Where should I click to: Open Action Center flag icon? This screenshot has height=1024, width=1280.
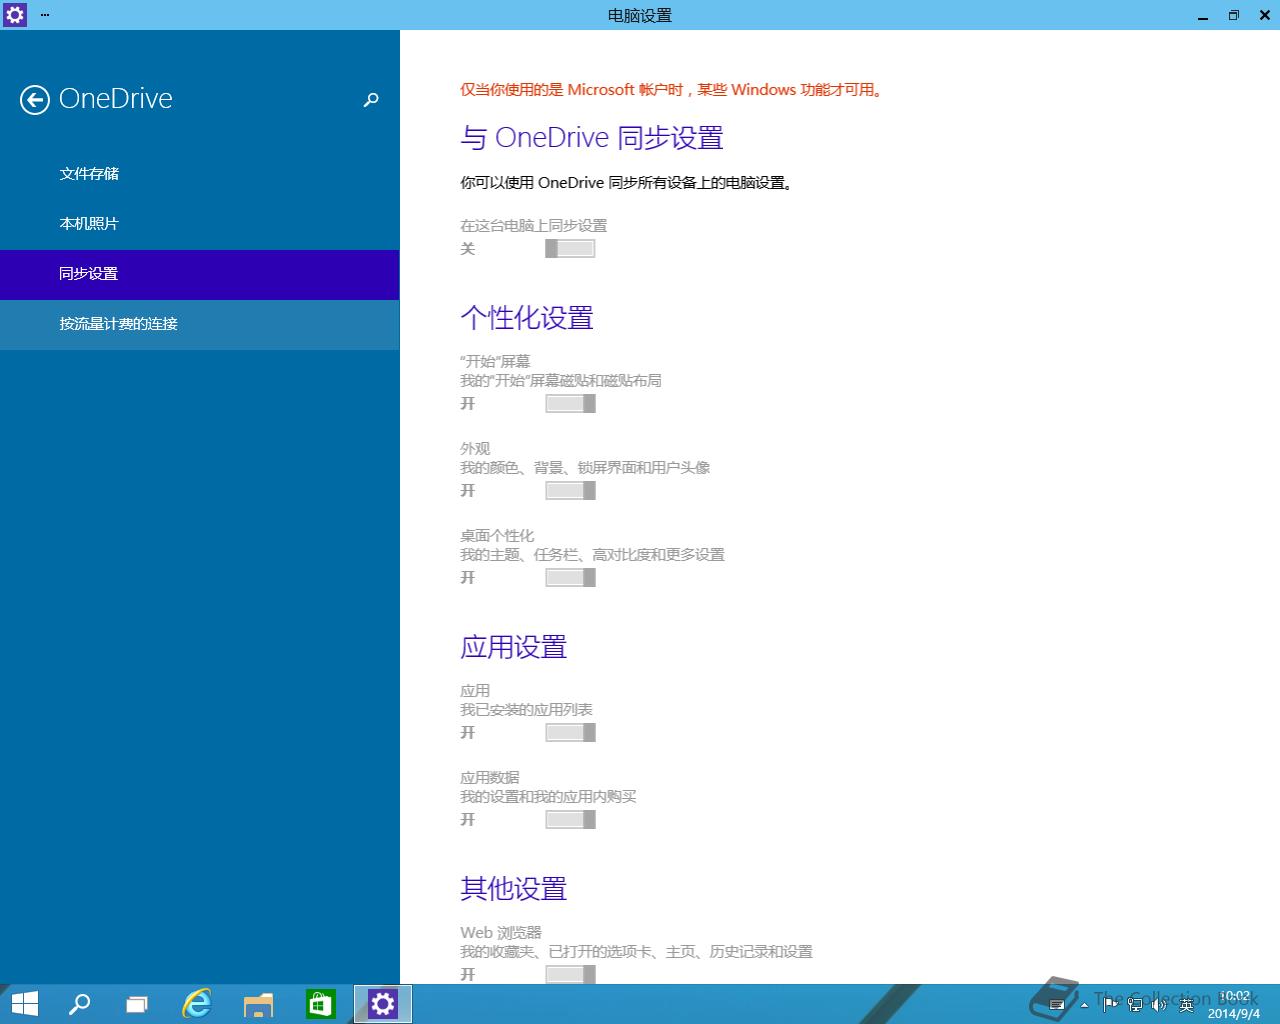point(1110,1005)
